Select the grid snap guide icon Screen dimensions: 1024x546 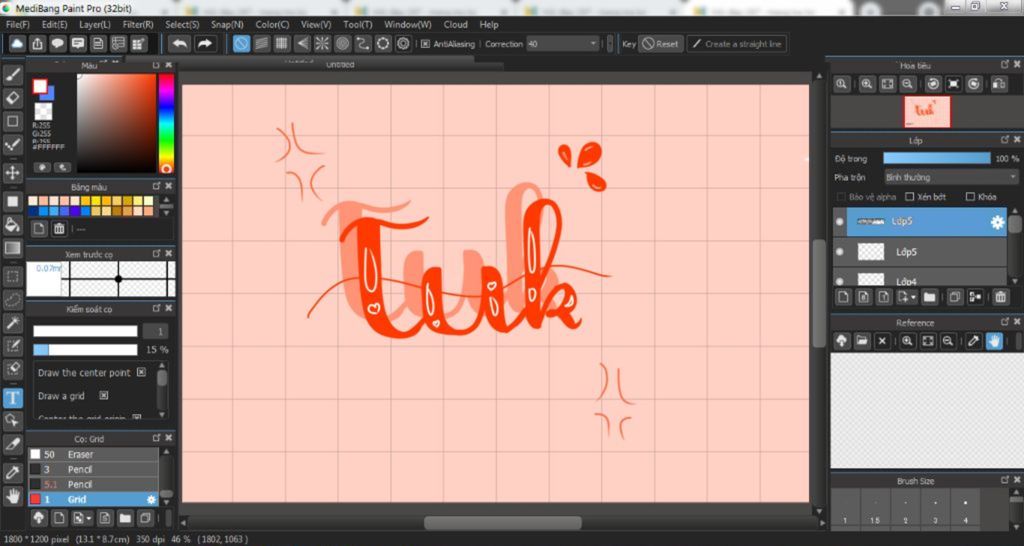pyautogui.click(x=281, y=44)
